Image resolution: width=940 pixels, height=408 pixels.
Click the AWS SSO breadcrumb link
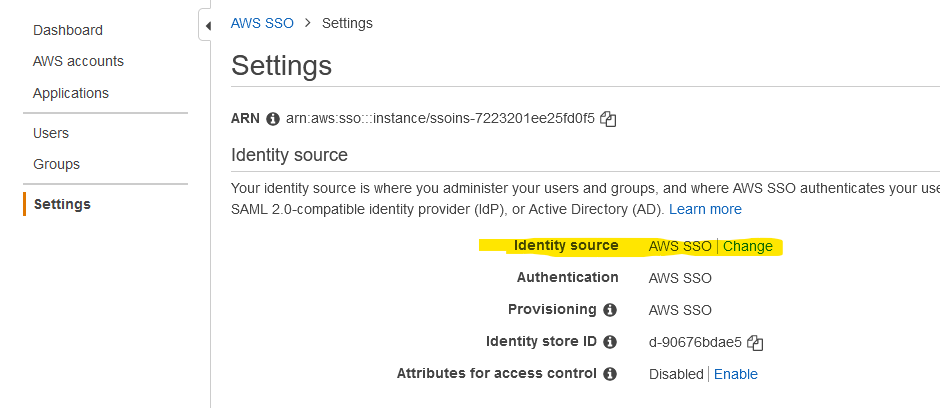coord(263,23)
